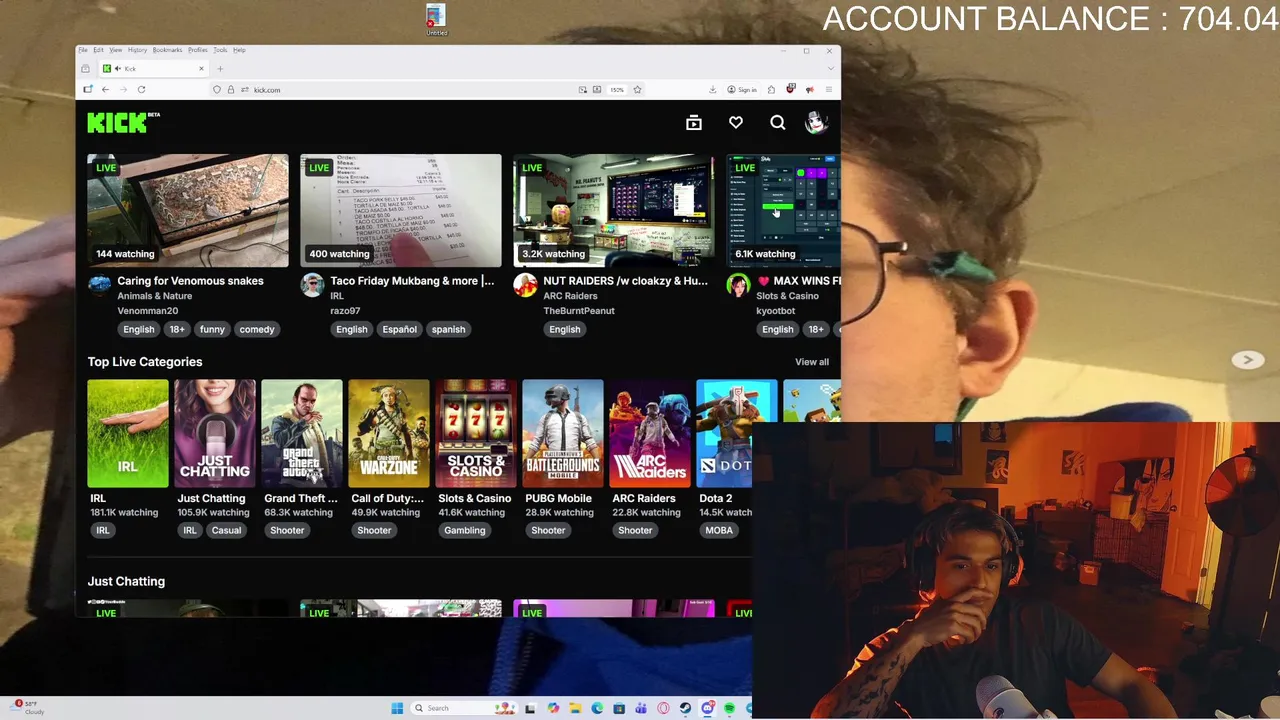Open a new browser tab
Image resolution: width=1280 pixels, height=720 pixels.
coord(220,68)
